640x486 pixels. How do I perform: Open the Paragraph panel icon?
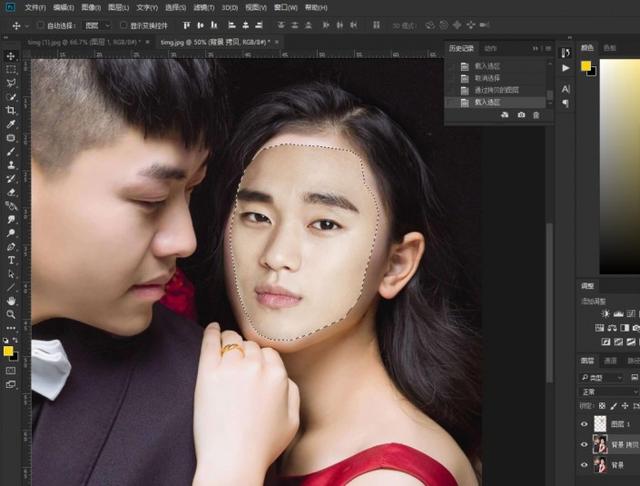coord(566,103)
